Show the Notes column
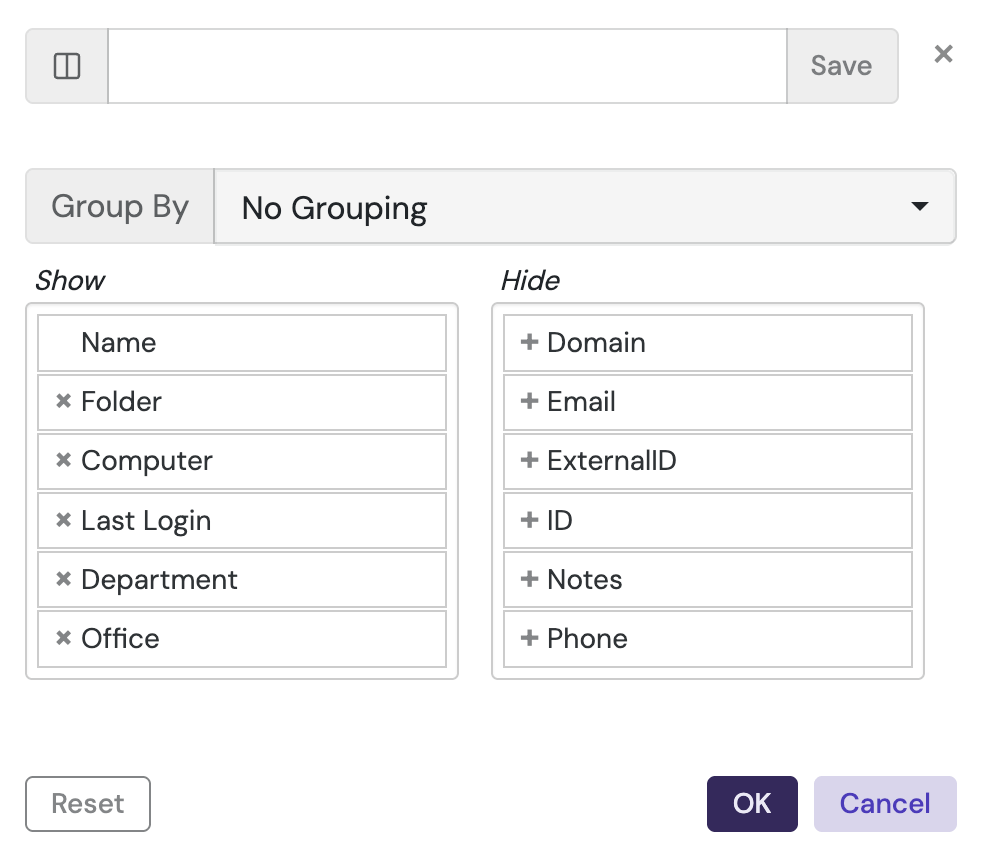This screenshot has height=856, width=982. pyautogui.click(x=529, y=579)
